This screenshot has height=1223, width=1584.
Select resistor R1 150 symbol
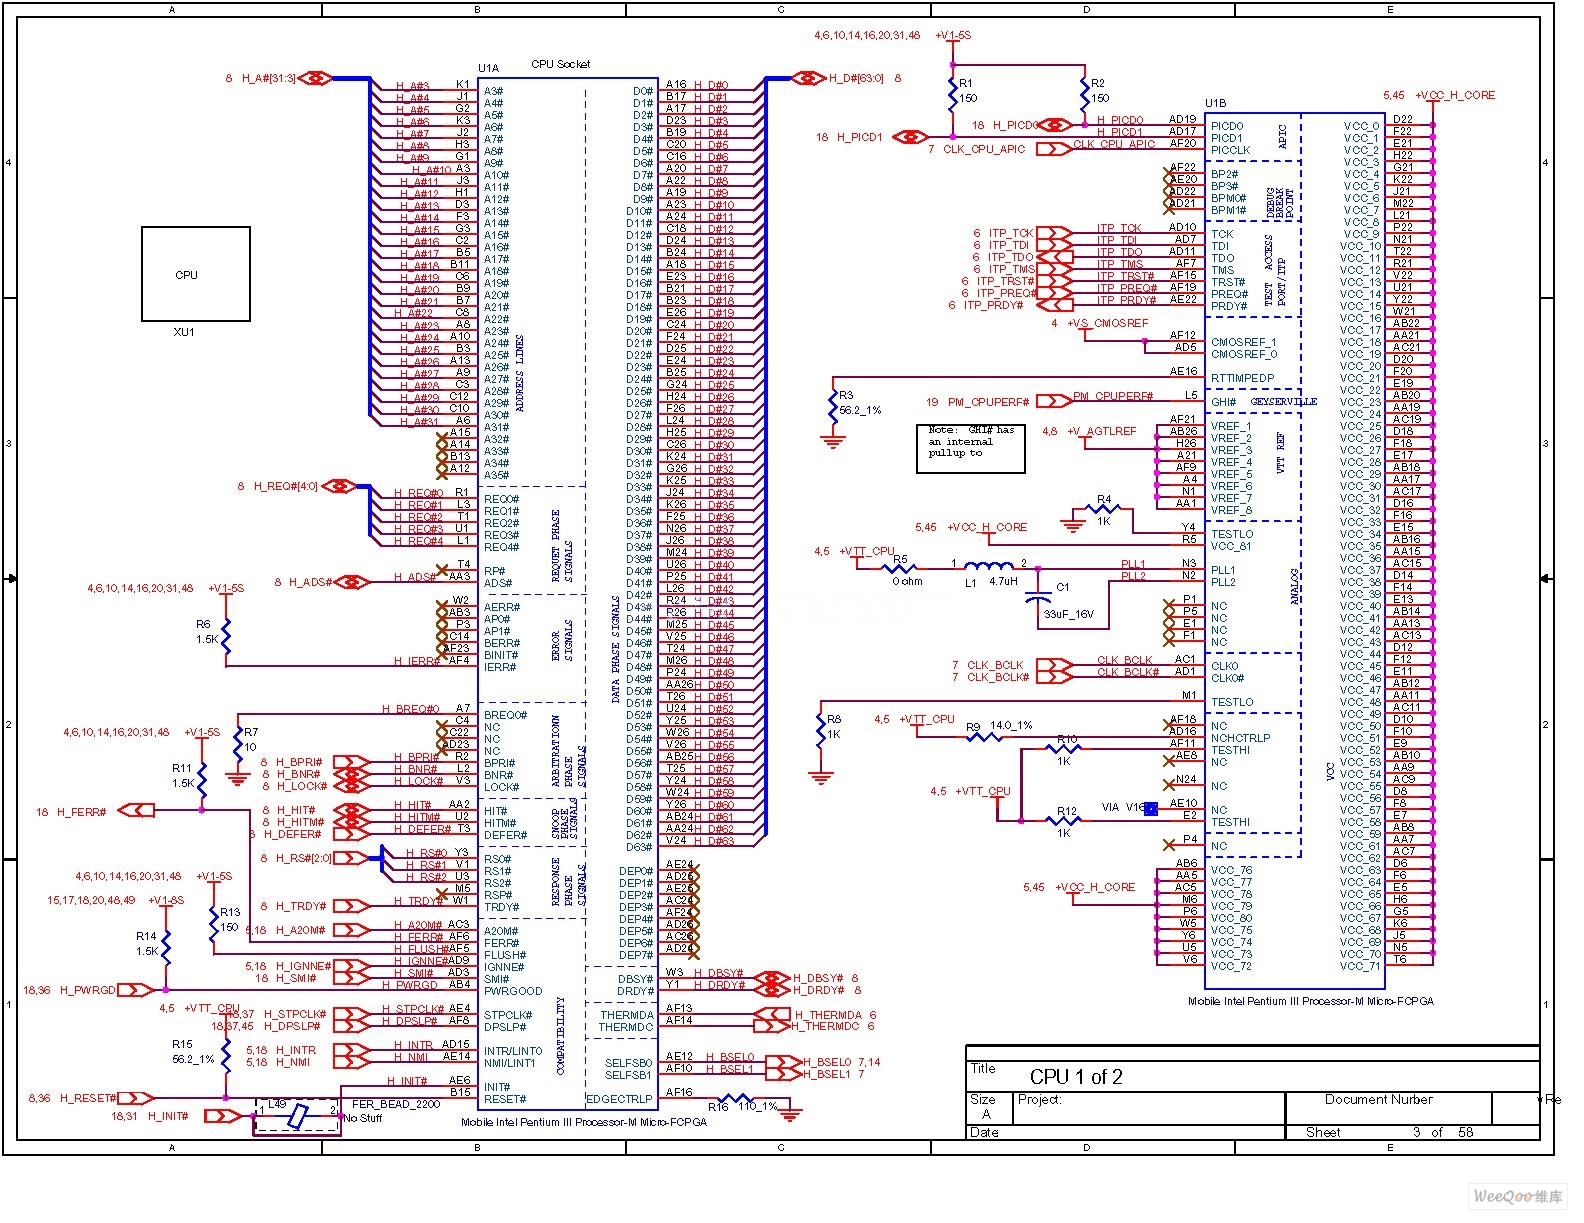pyautogui.click(x=952, y=96)
